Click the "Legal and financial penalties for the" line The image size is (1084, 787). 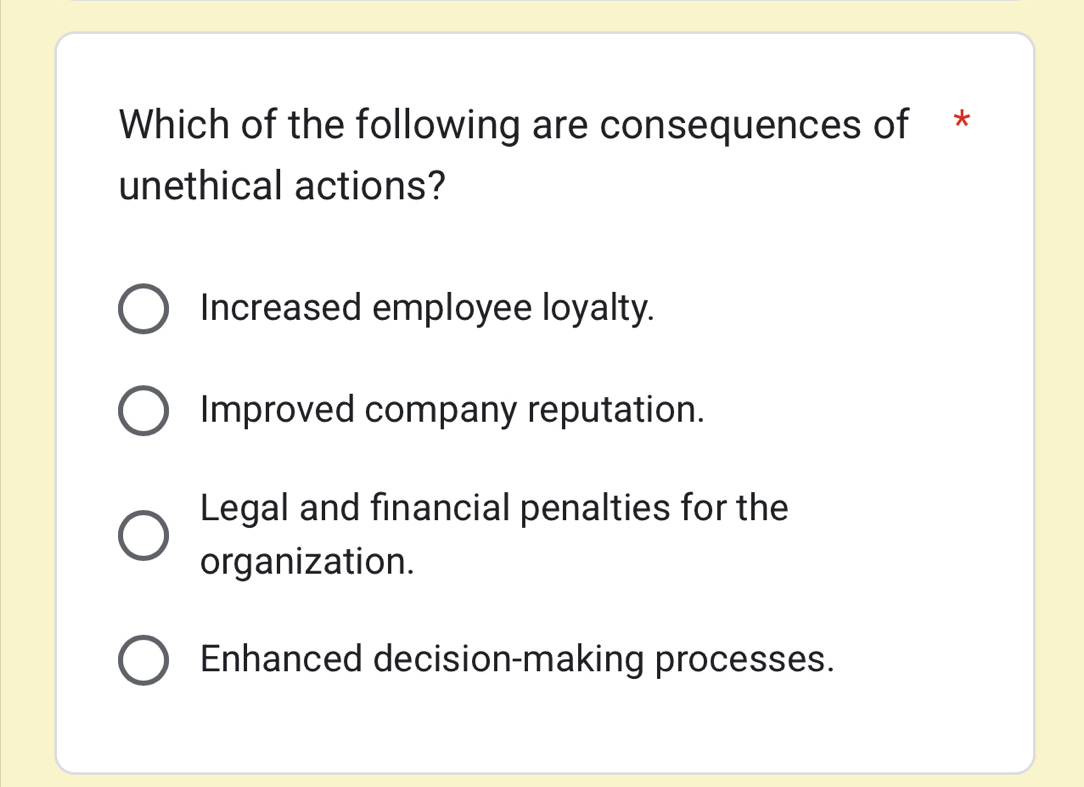click(x=494, y=508)
